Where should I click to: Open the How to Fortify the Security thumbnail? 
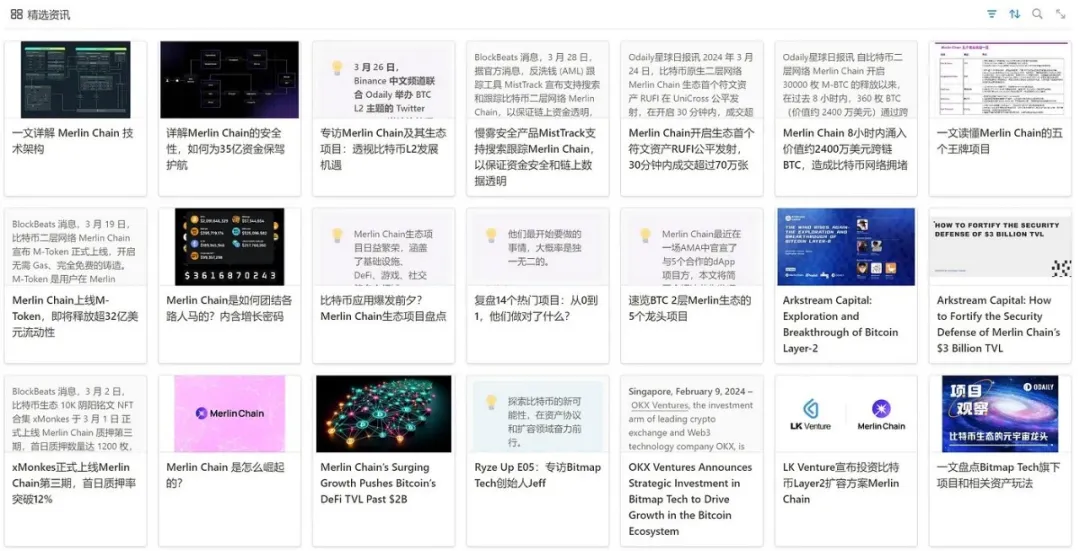click(1000, 247)
